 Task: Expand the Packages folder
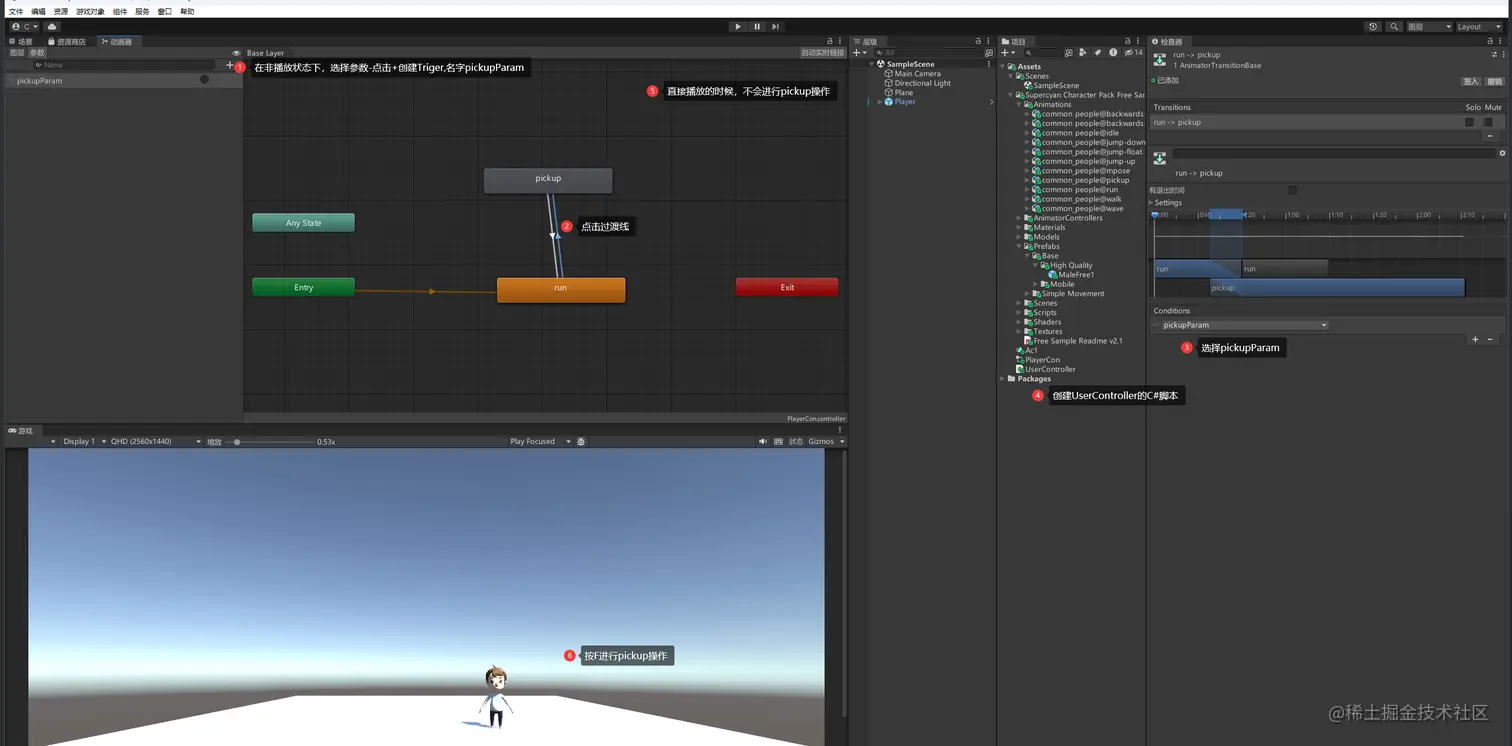click(x=1004, y=379)
